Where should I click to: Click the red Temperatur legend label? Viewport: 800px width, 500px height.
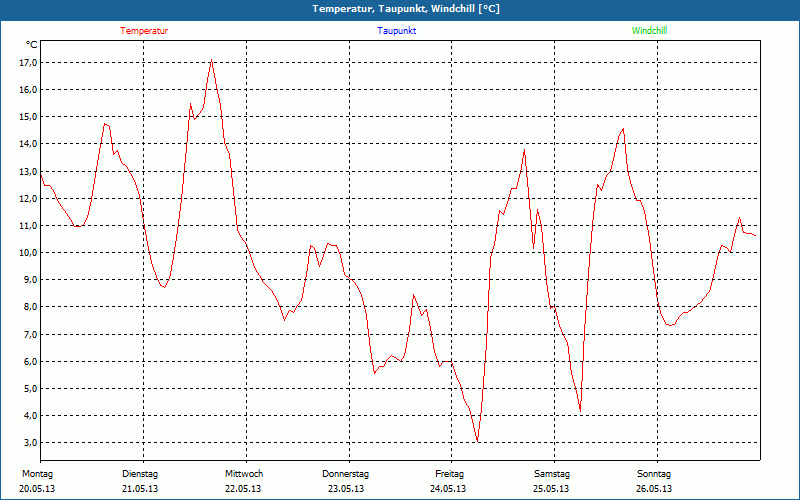pos(144,31)
